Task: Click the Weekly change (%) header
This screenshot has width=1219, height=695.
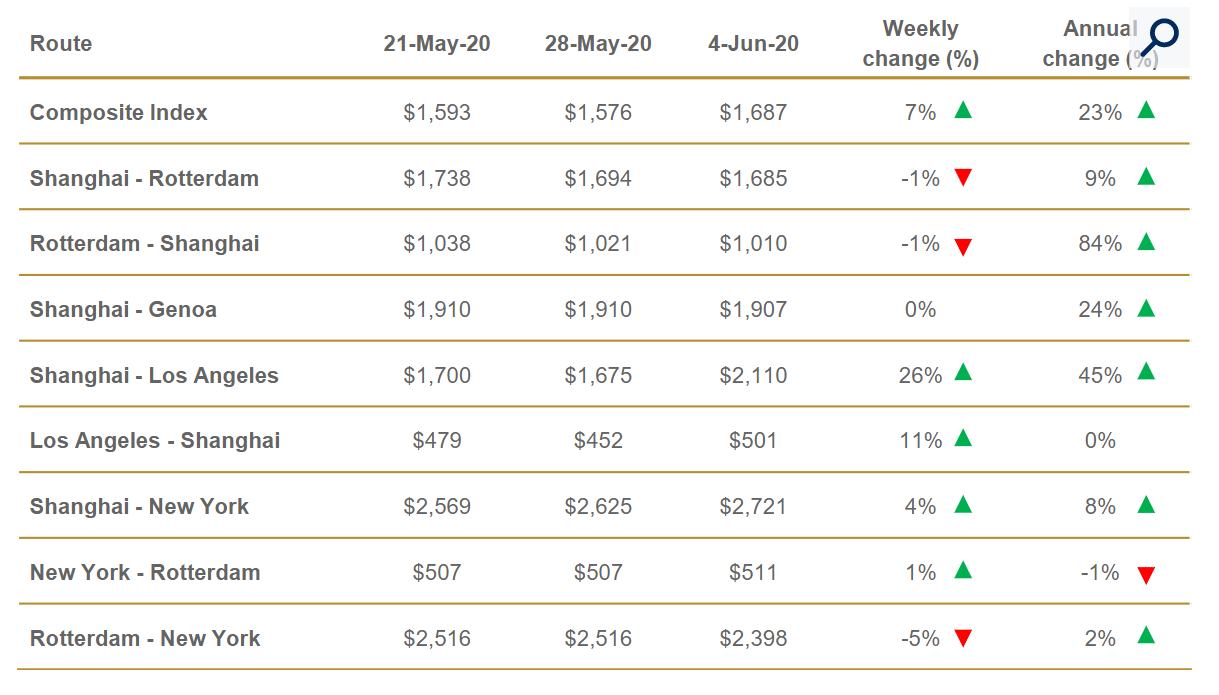Action: (x=920, y=44)
